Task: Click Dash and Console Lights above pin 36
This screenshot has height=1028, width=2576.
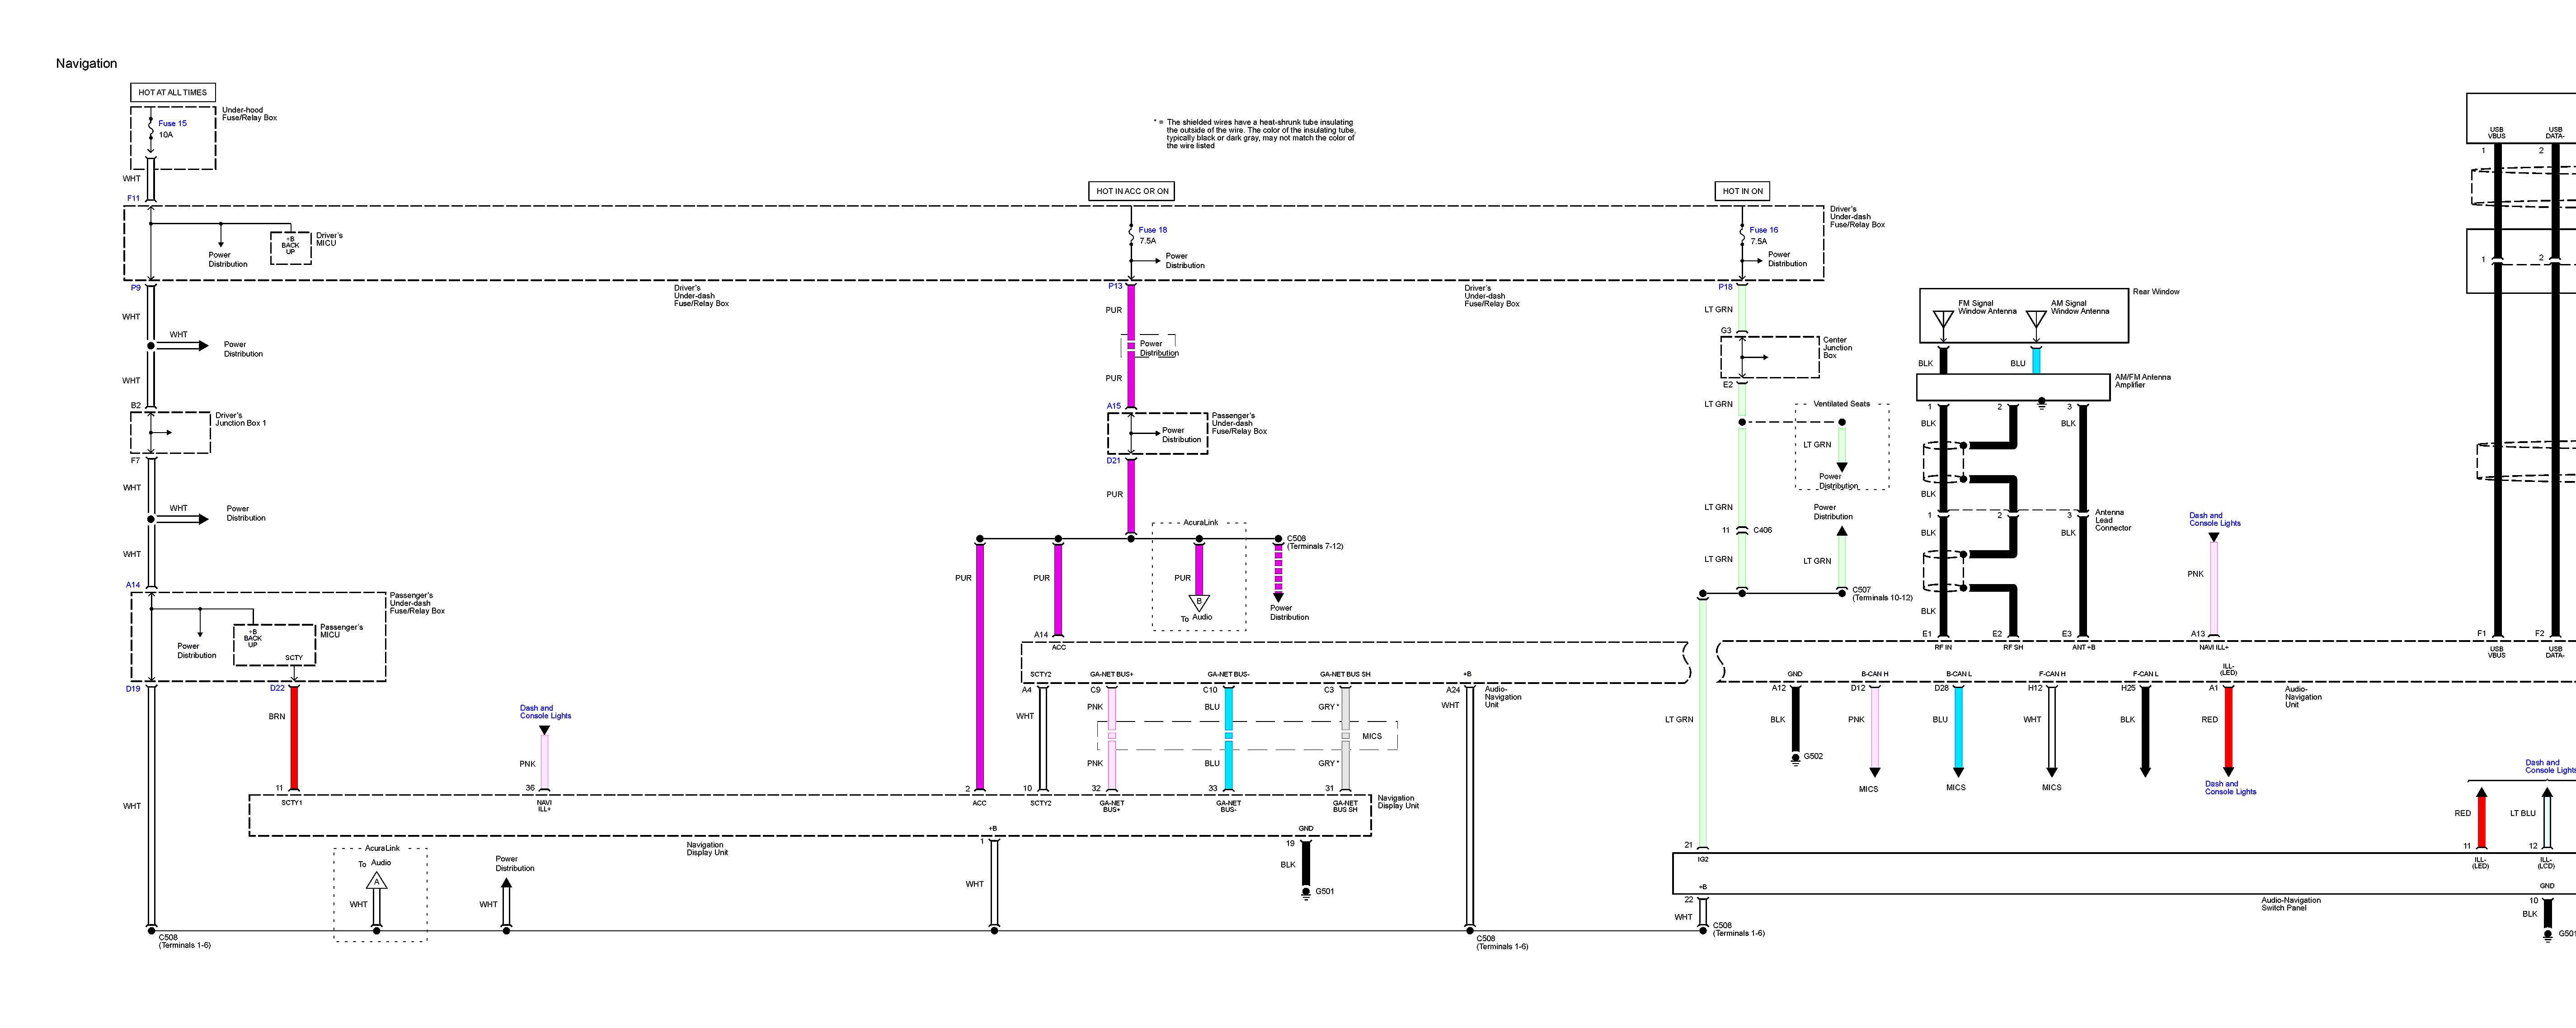Action: pos(545,712)
